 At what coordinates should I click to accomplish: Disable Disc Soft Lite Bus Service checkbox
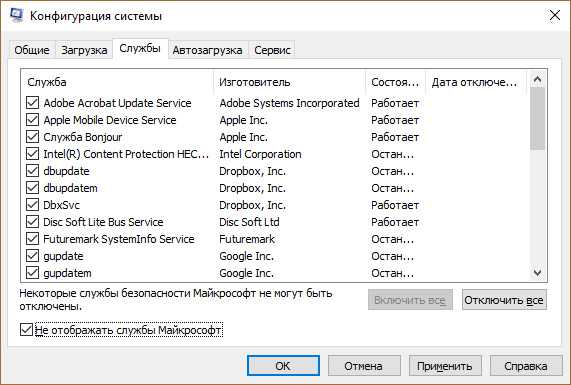click(32, 222)
